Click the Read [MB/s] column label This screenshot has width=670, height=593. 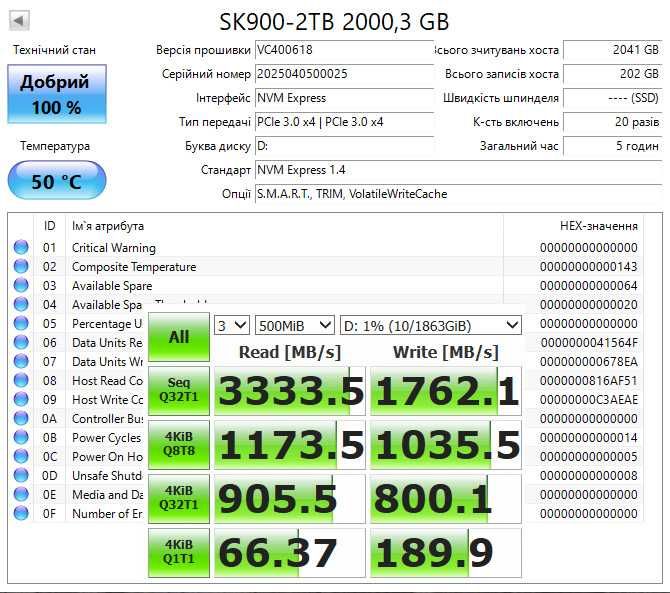pyautogui.click(x=290, y=352)
